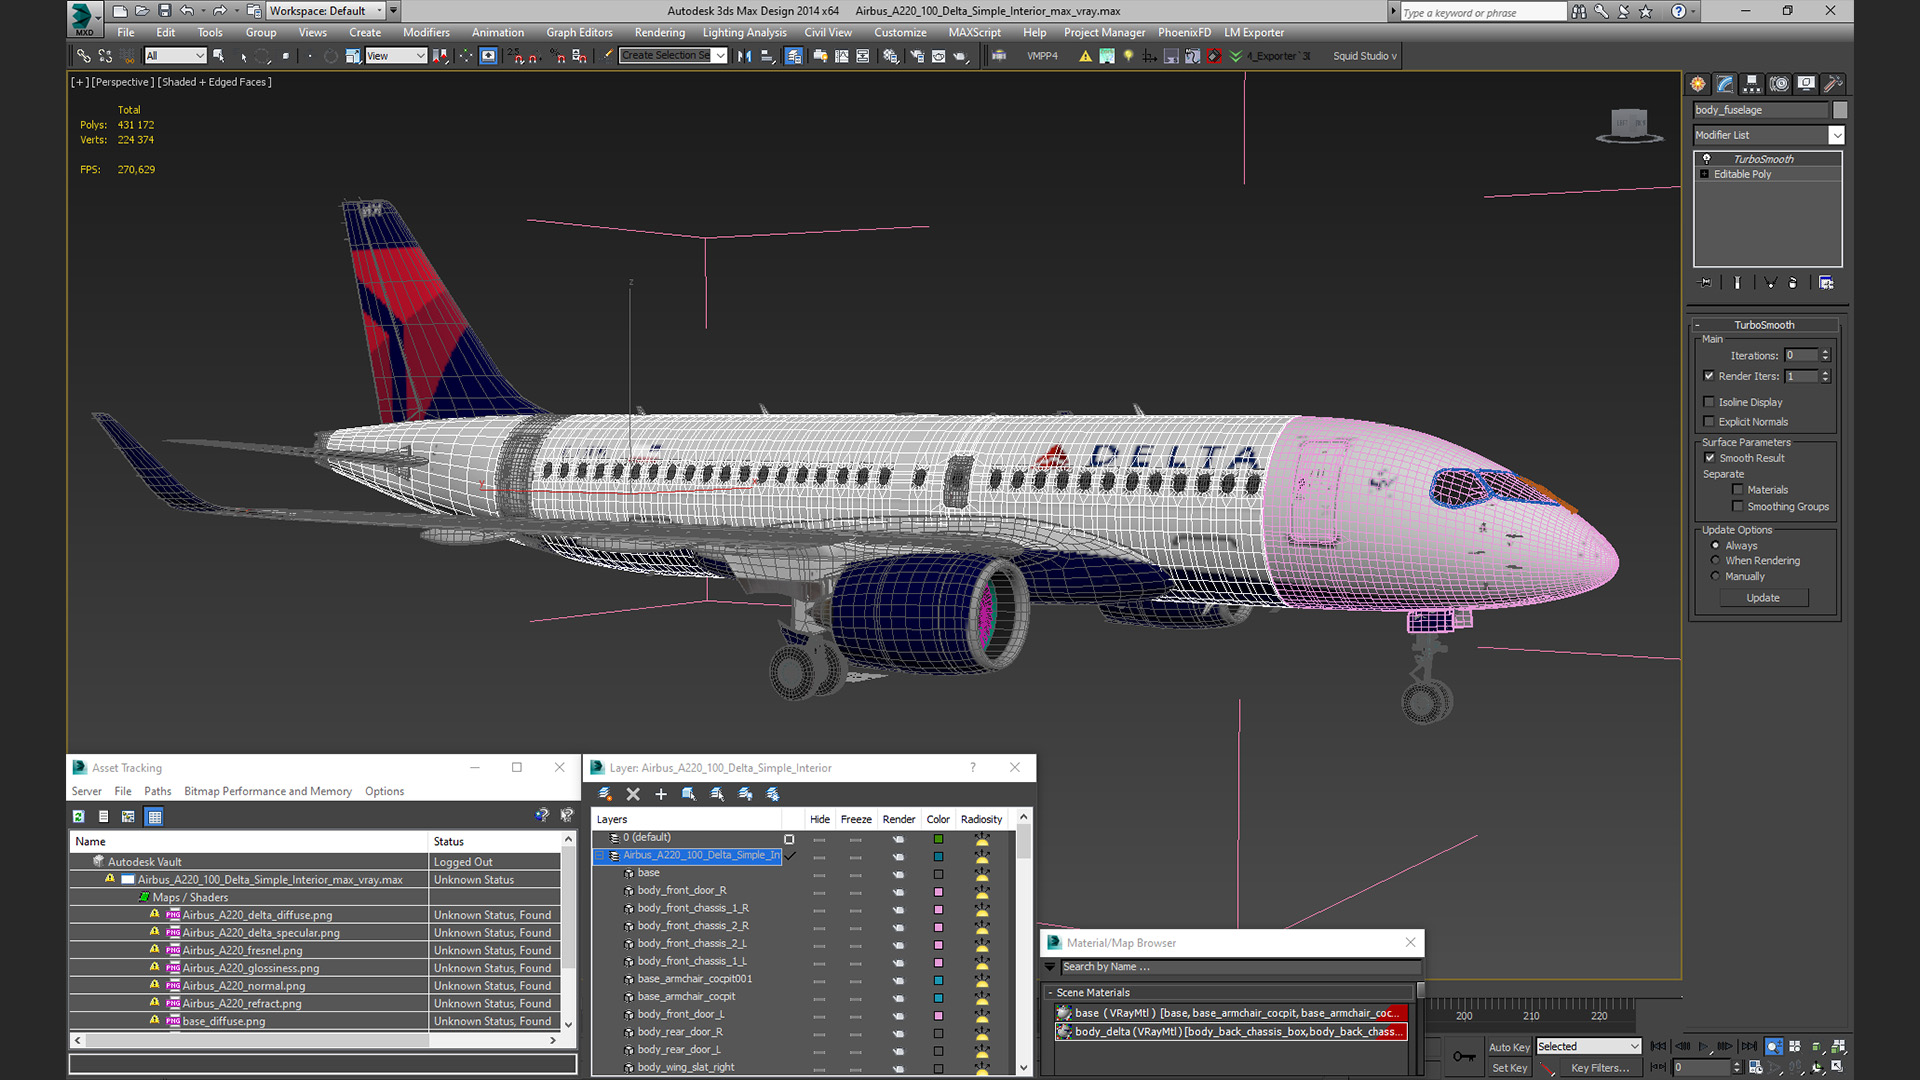Open the Graph Editors menu
Screen dimensions: 1920x1080
pos(579,32)
